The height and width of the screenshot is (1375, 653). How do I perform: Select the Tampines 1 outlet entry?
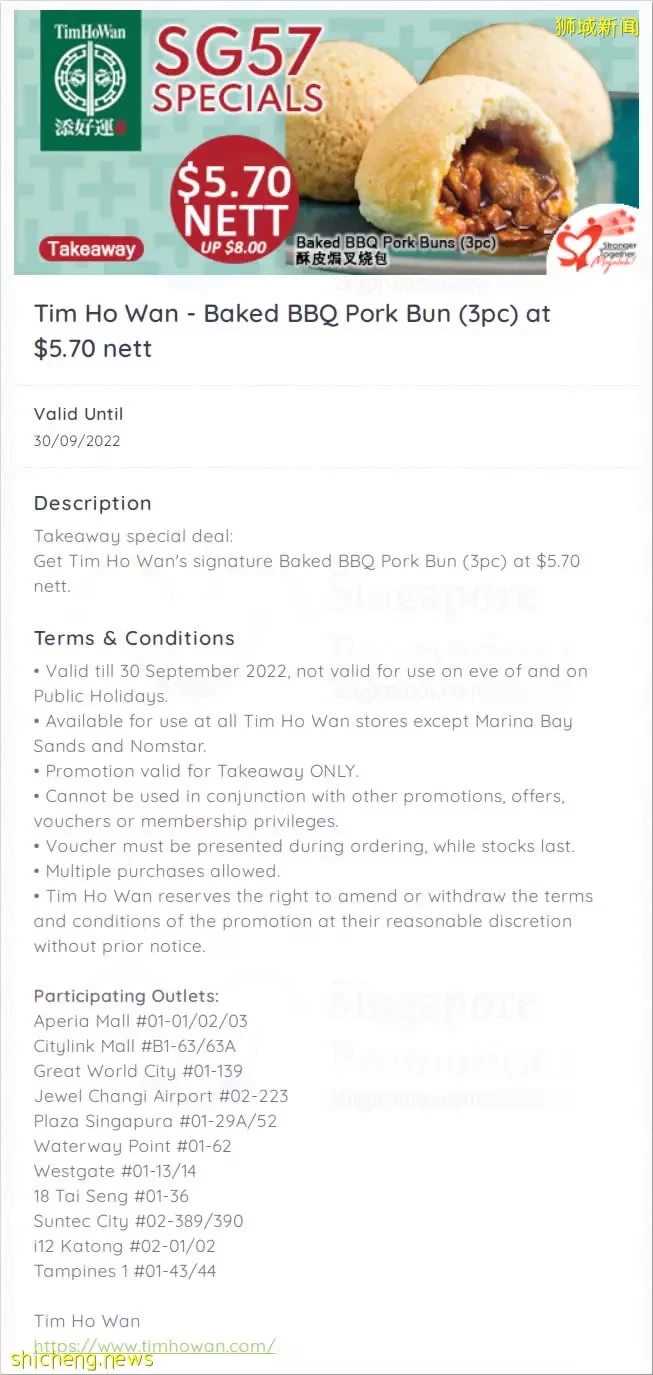point(125,1271)
